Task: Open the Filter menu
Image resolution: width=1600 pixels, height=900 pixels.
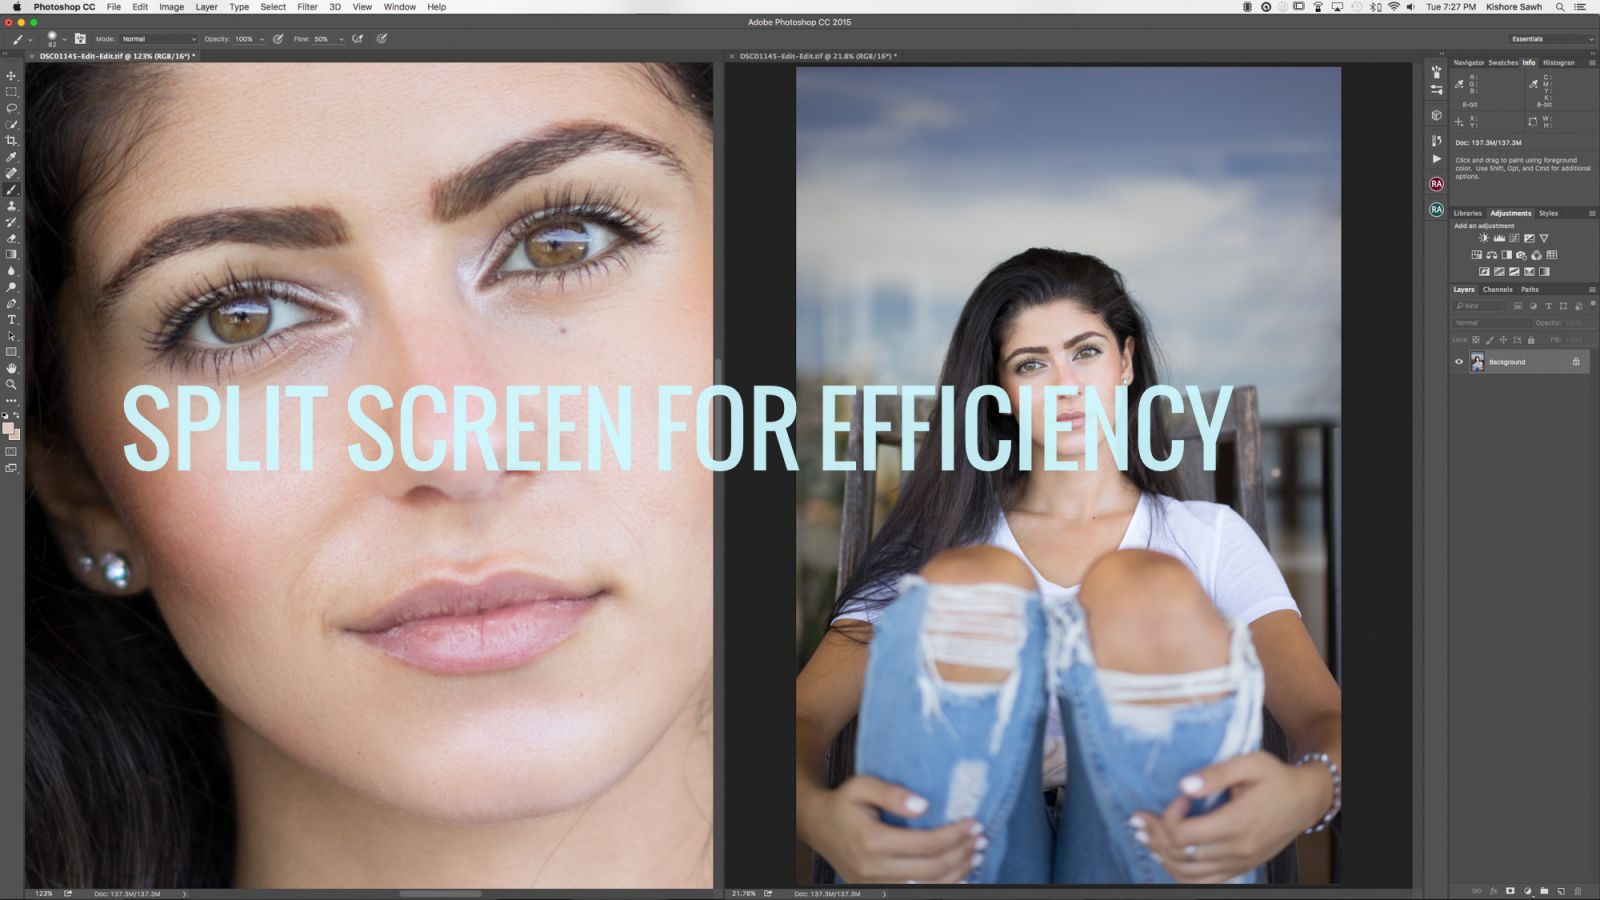Action: point(307,7)
